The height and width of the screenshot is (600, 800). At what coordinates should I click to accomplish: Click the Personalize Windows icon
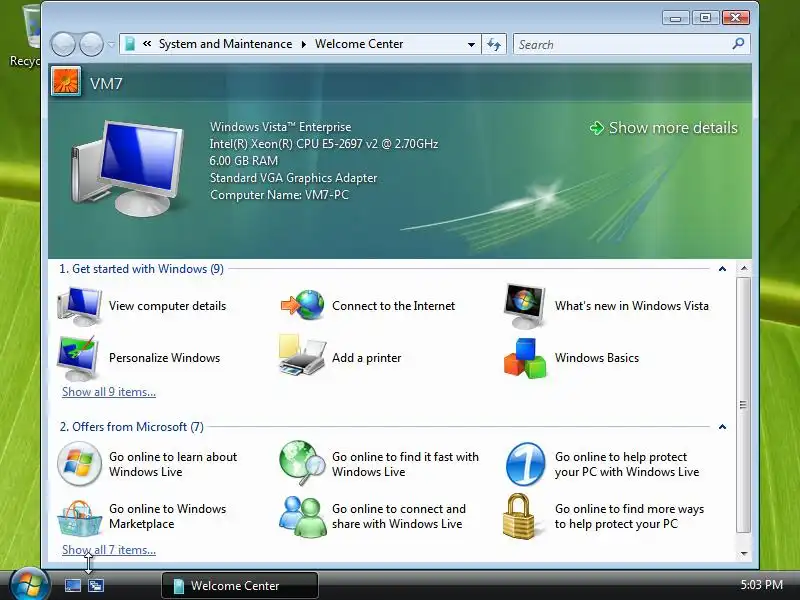(79, 358)
